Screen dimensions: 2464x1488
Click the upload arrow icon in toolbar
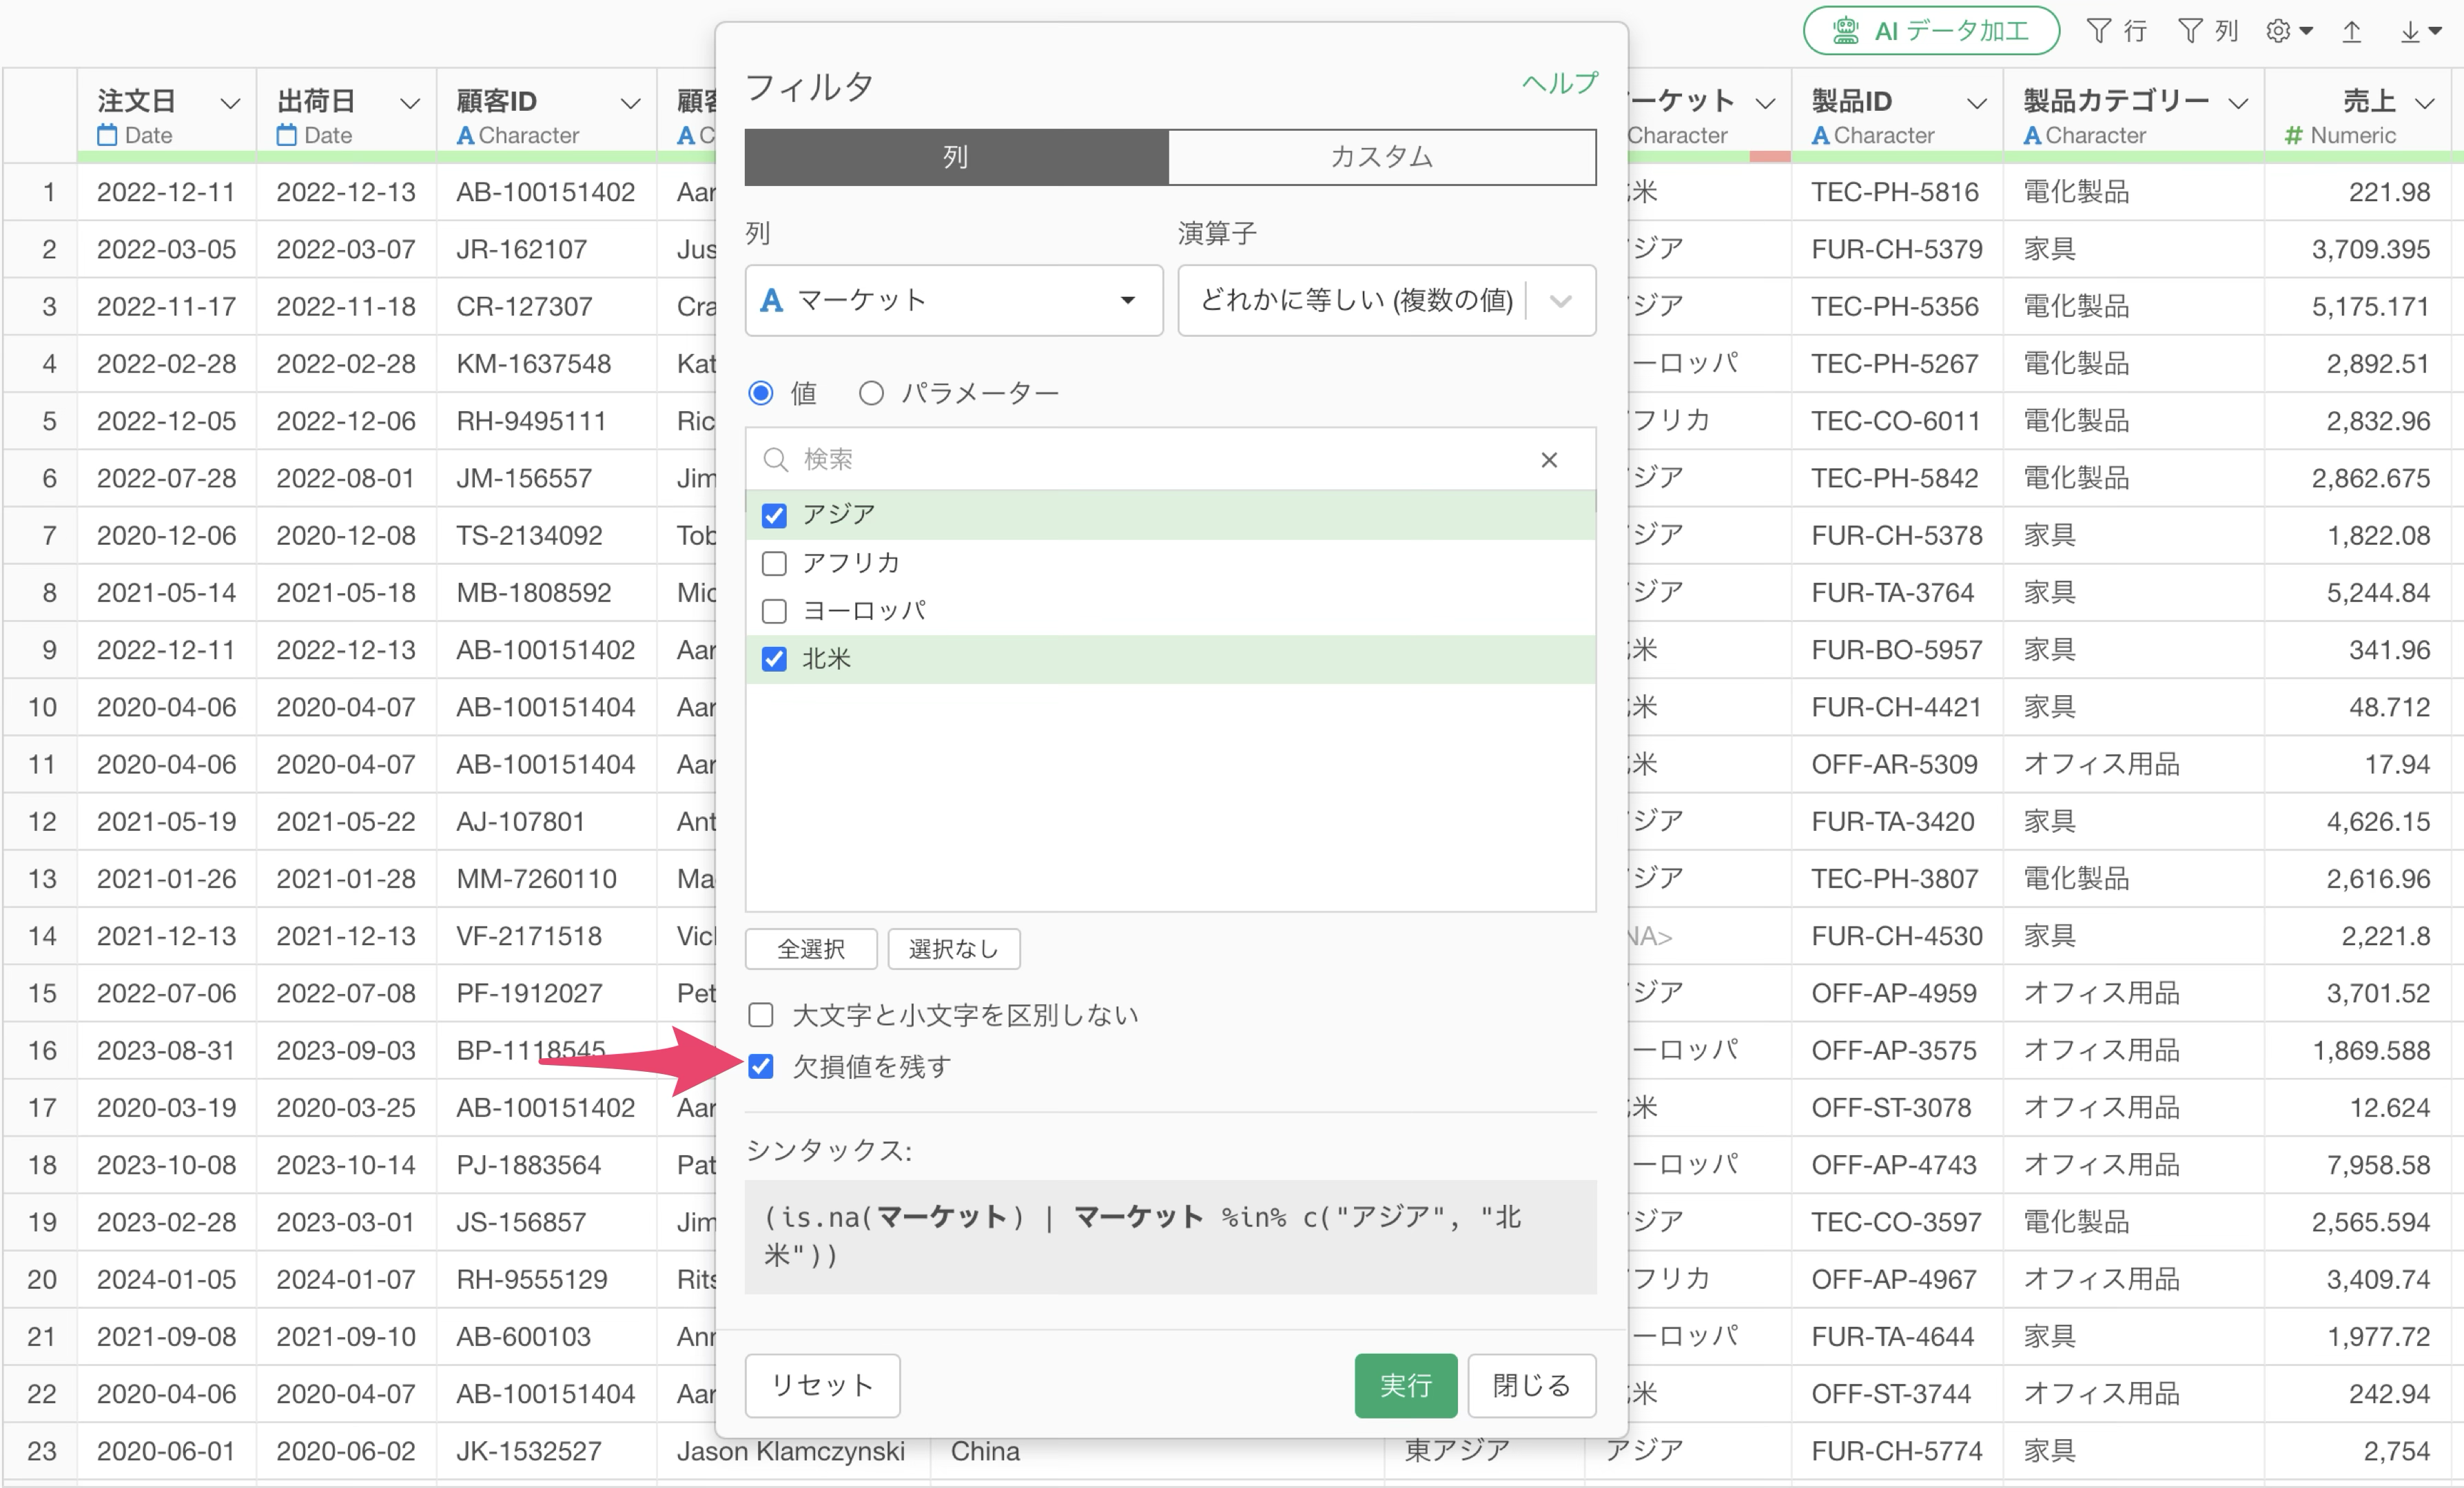pyautogui.click(x=2352, y=31)
